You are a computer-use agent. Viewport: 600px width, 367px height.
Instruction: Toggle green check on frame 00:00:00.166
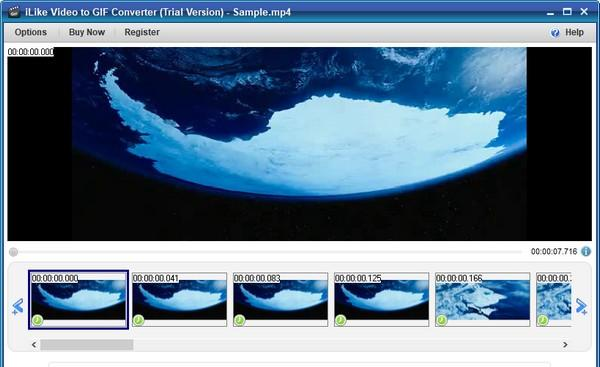pyautogui.click(x=441, y=320)
